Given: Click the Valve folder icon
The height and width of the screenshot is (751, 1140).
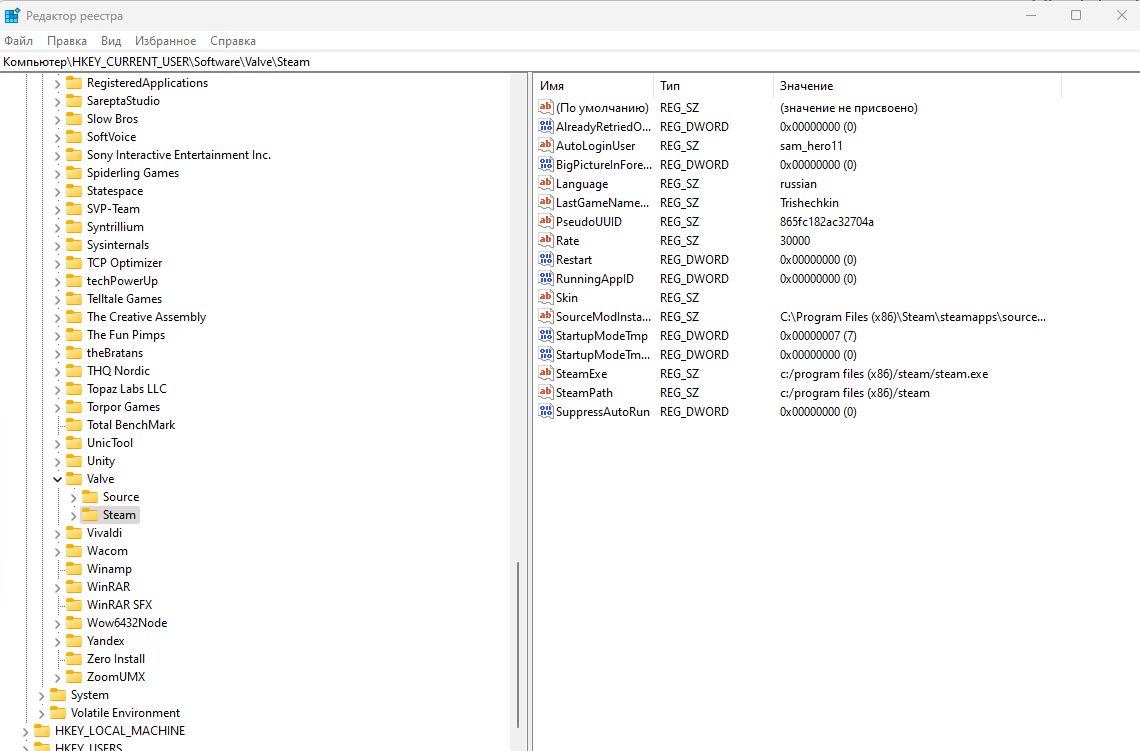Looking at the screenshot, I should [x=75, y=478].
